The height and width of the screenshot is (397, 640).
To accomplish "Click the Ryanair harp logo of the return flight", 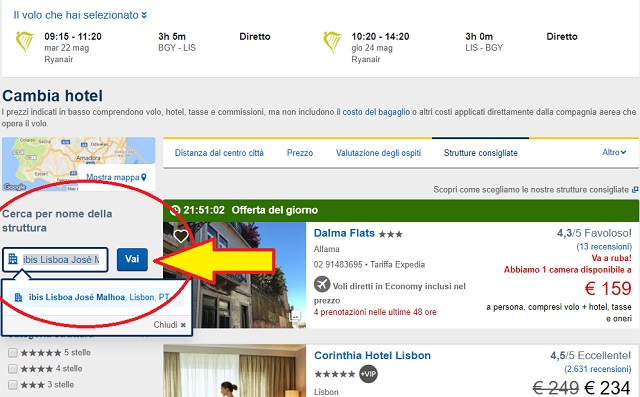I will click(x=332, y=42).
